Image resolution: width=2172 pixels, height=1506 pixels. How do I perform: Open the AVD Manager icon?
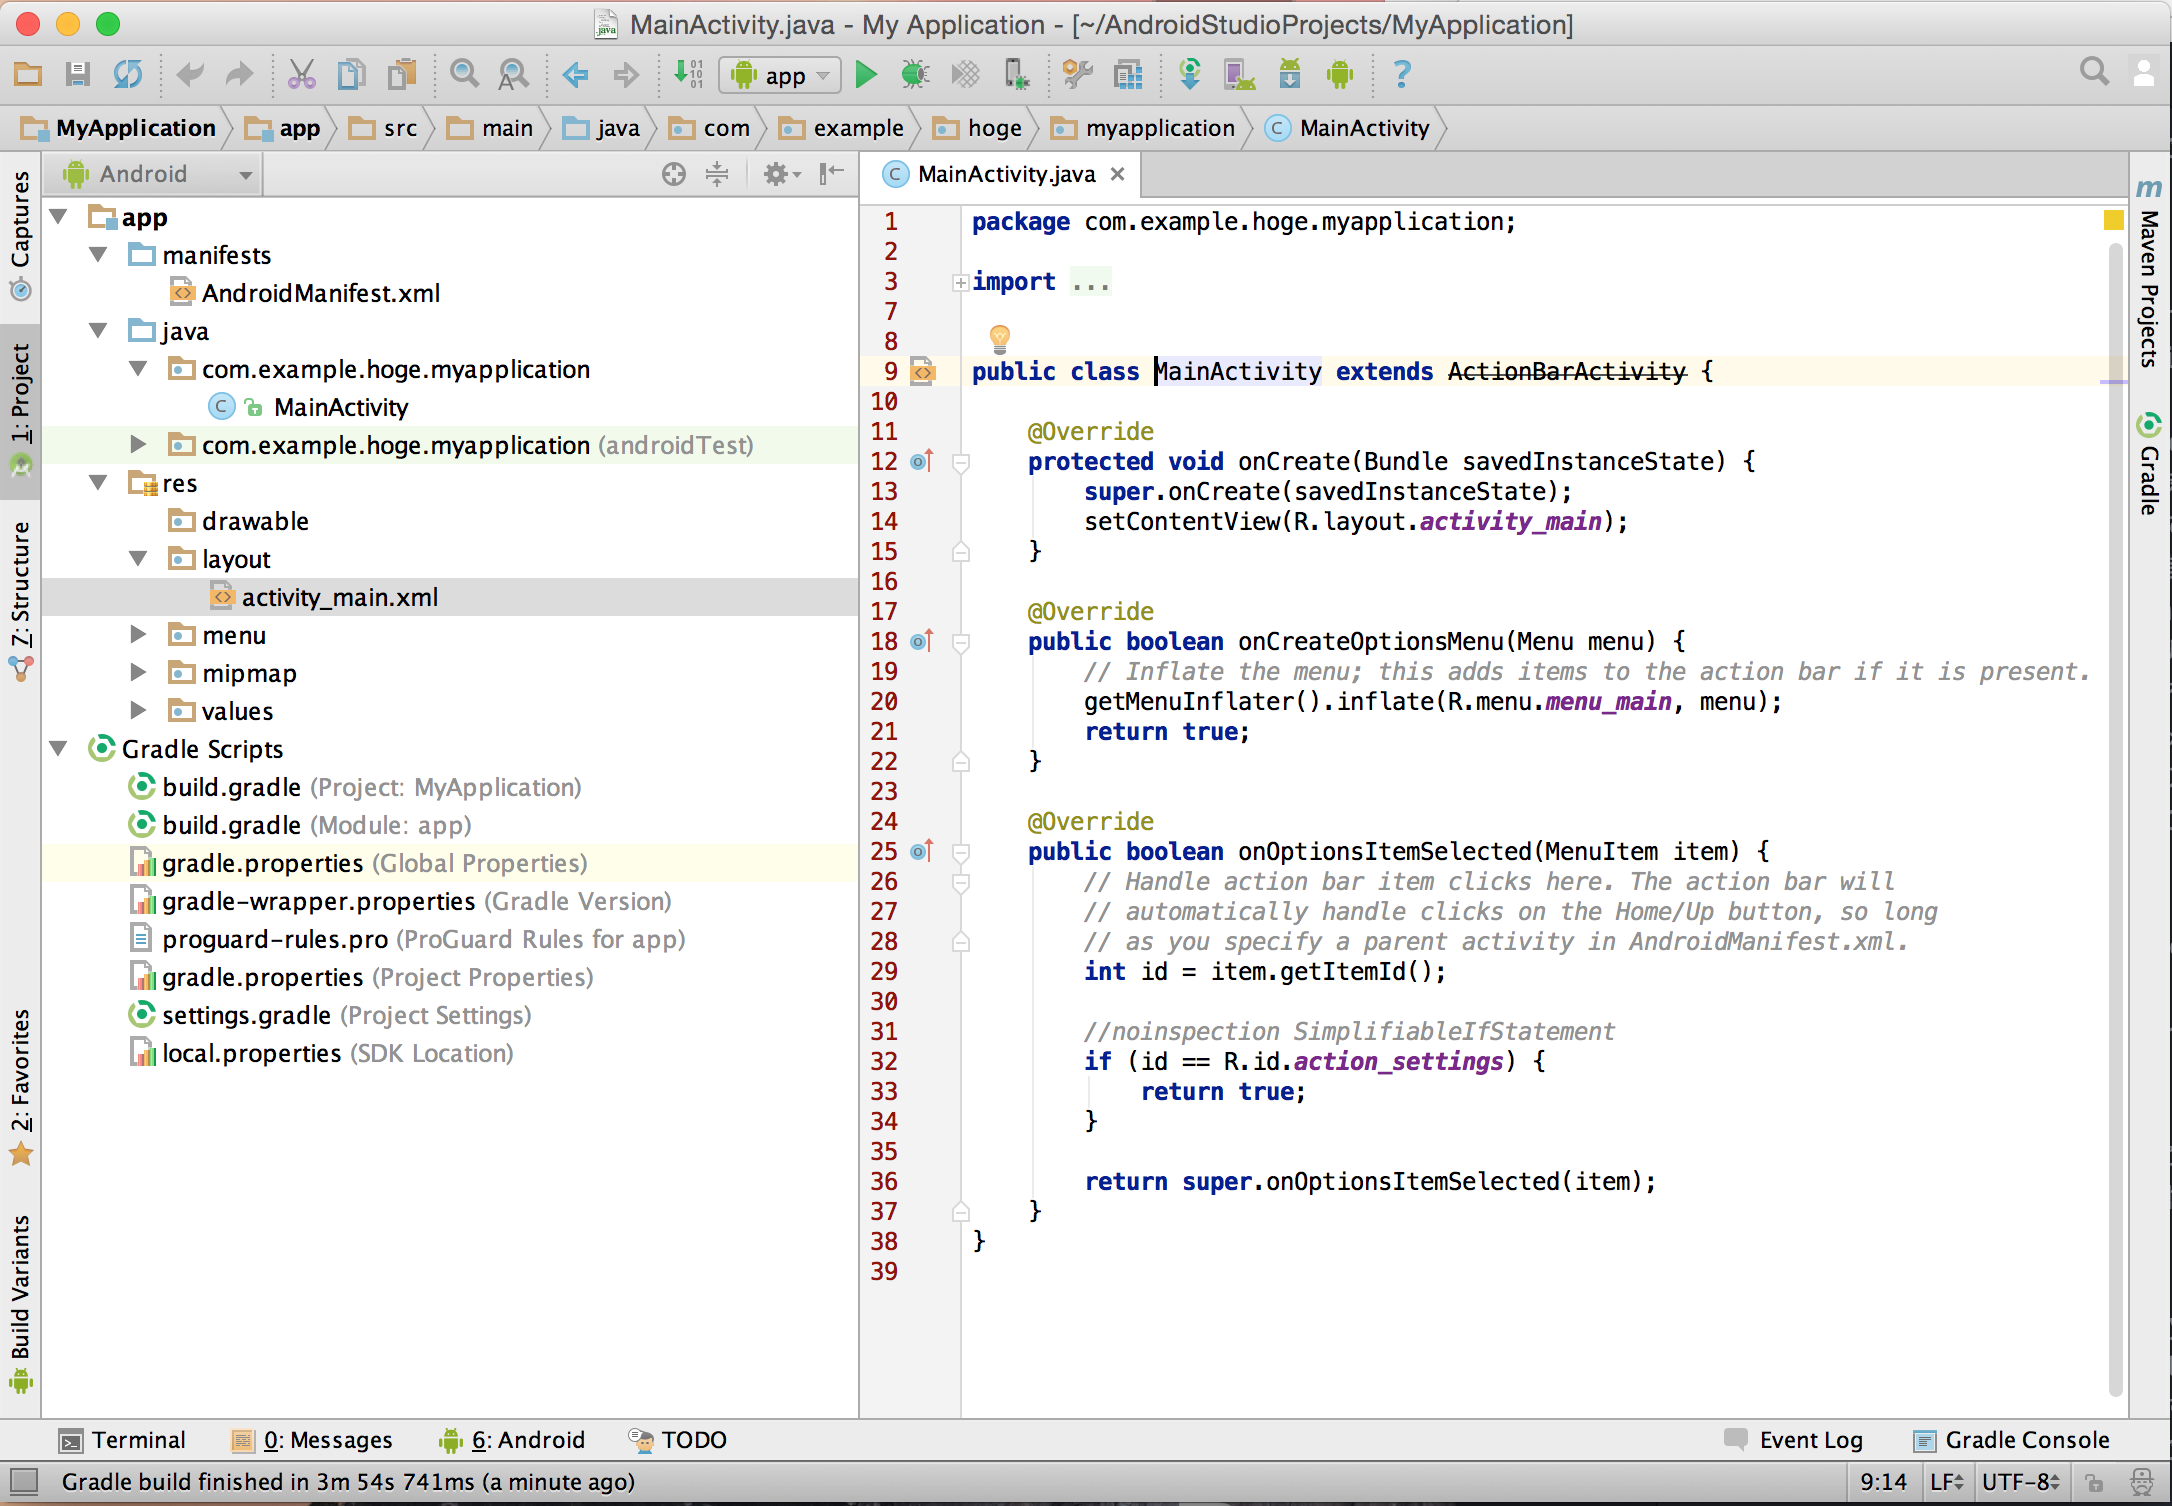coord(1239,74)
